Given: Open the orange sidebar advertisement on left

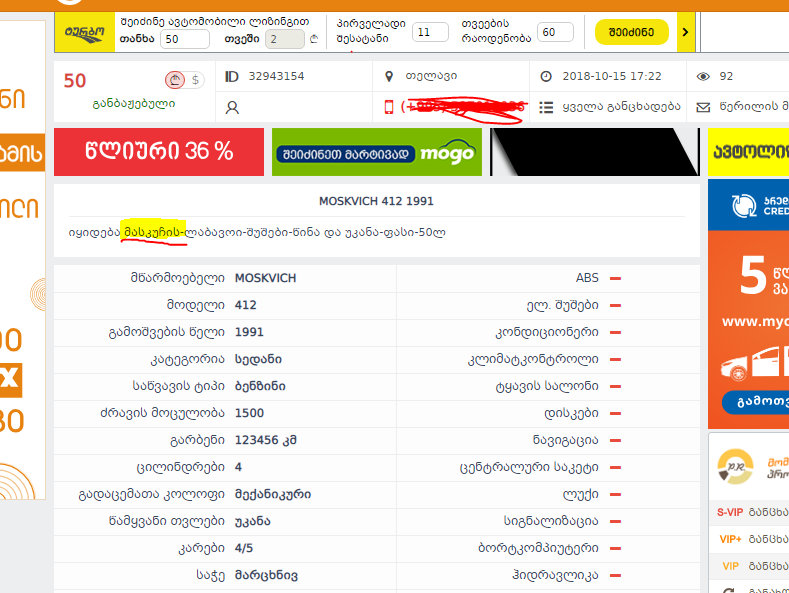Looking at the screenshot, I should (23, 259).
